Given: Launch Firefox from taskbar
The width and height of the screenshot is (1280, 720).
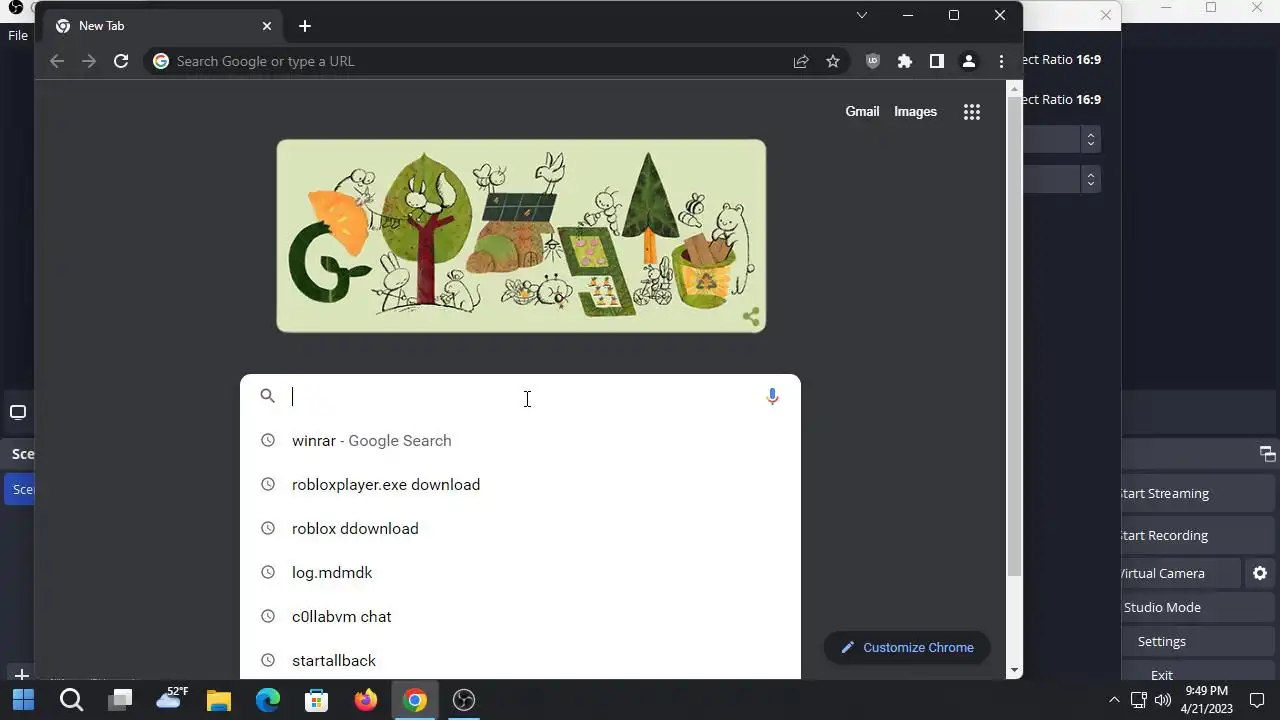Looking at the screenshot, I should pyautogui.click(x=366, y=700).
